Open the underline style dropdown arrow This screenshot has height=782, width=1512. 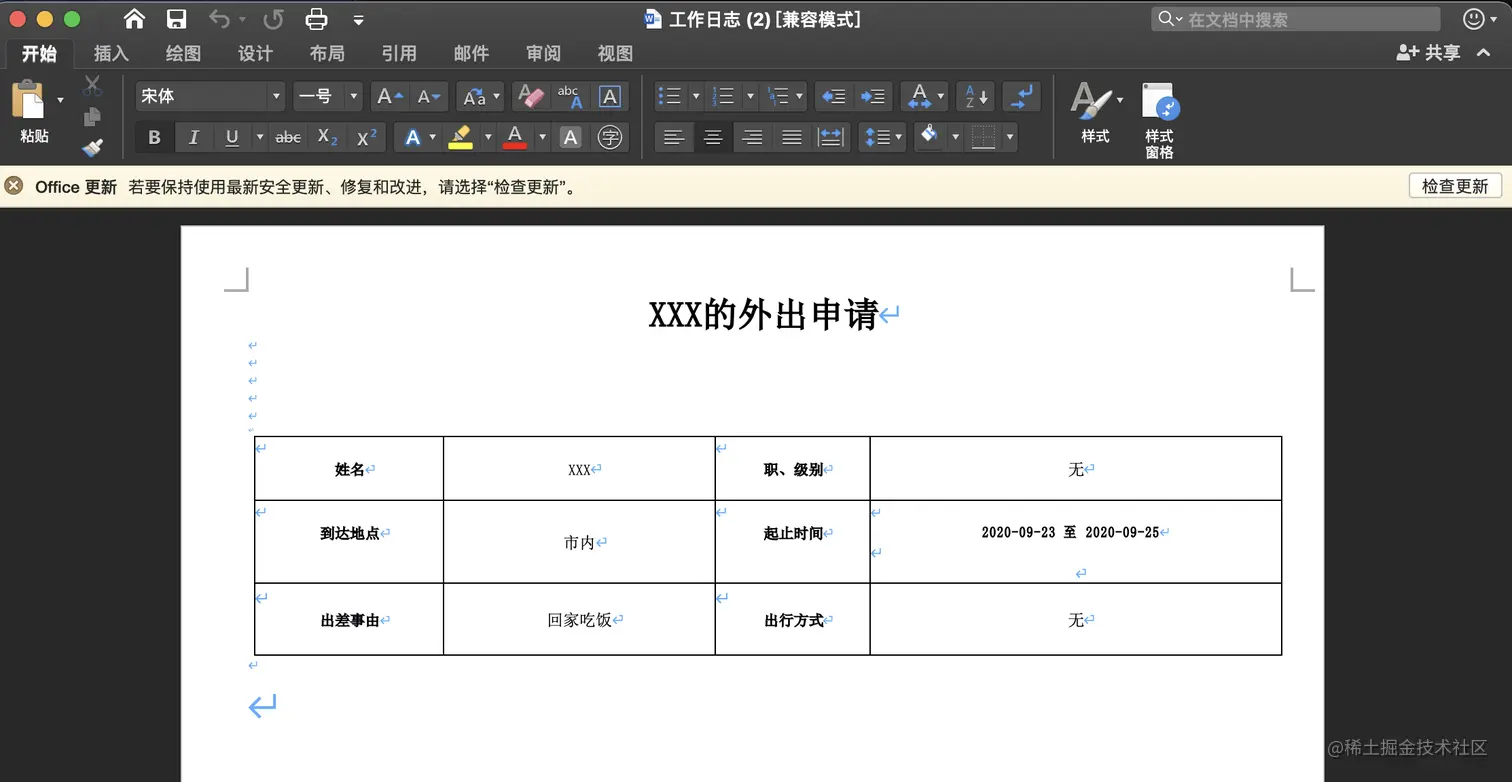pyautogui.click(x=260, y=137)
